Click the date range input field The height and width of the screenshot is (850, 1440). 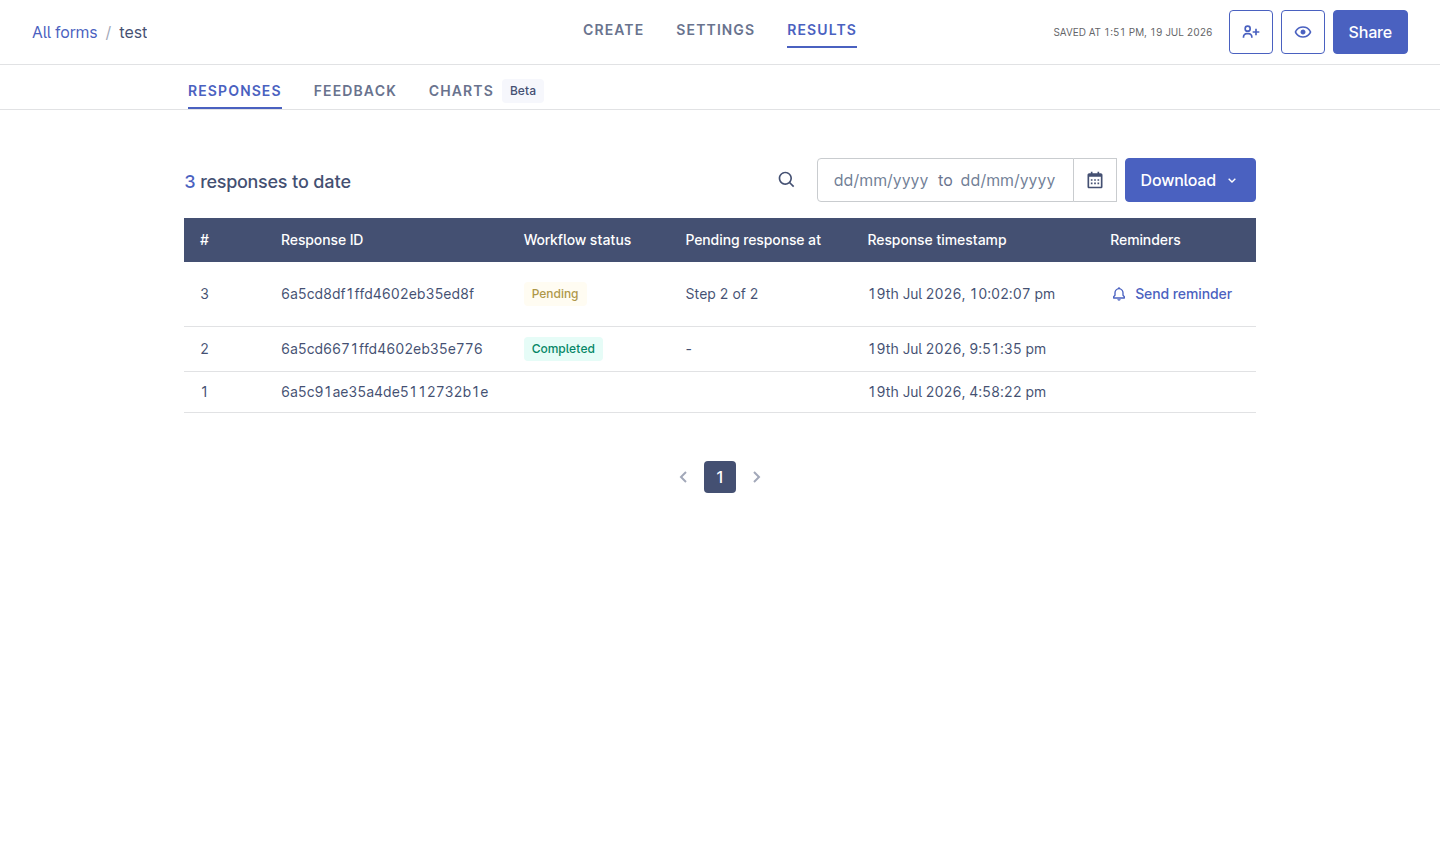click(945, 180)
